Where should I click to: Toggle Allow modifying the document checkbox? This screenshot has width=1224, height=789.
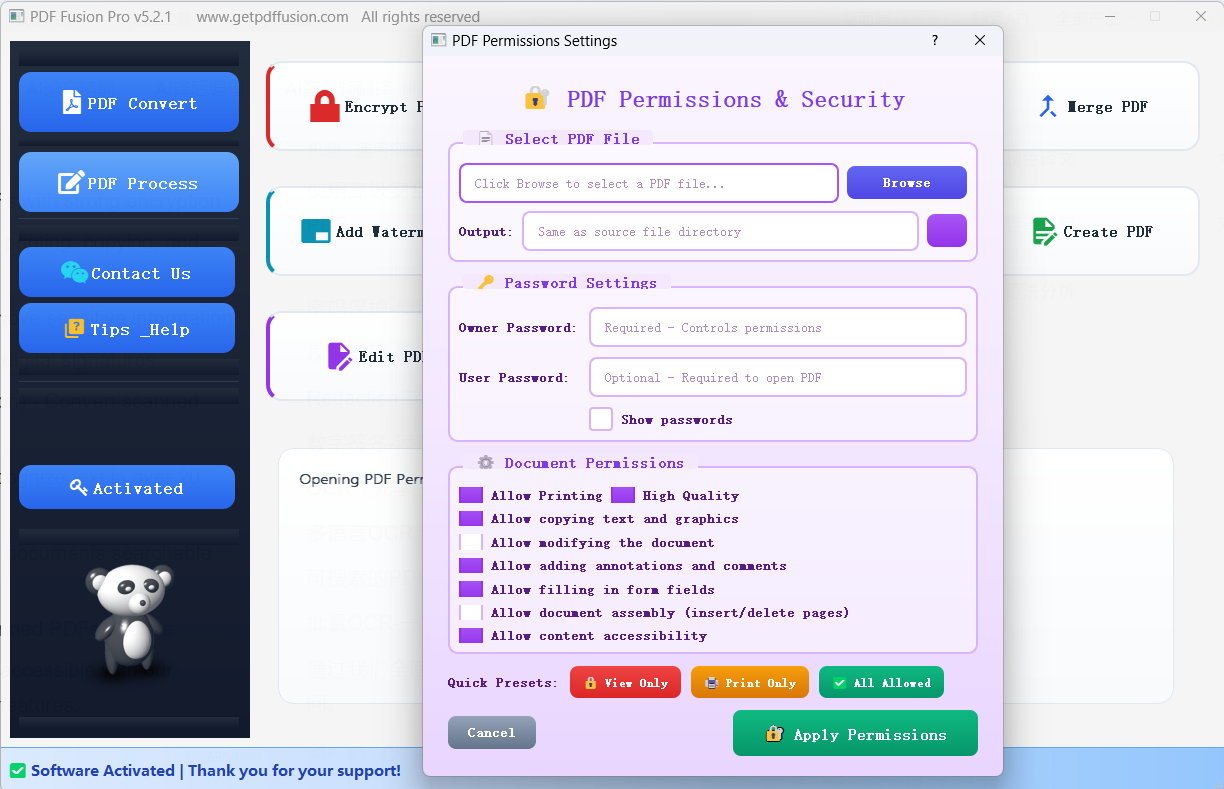471,543
